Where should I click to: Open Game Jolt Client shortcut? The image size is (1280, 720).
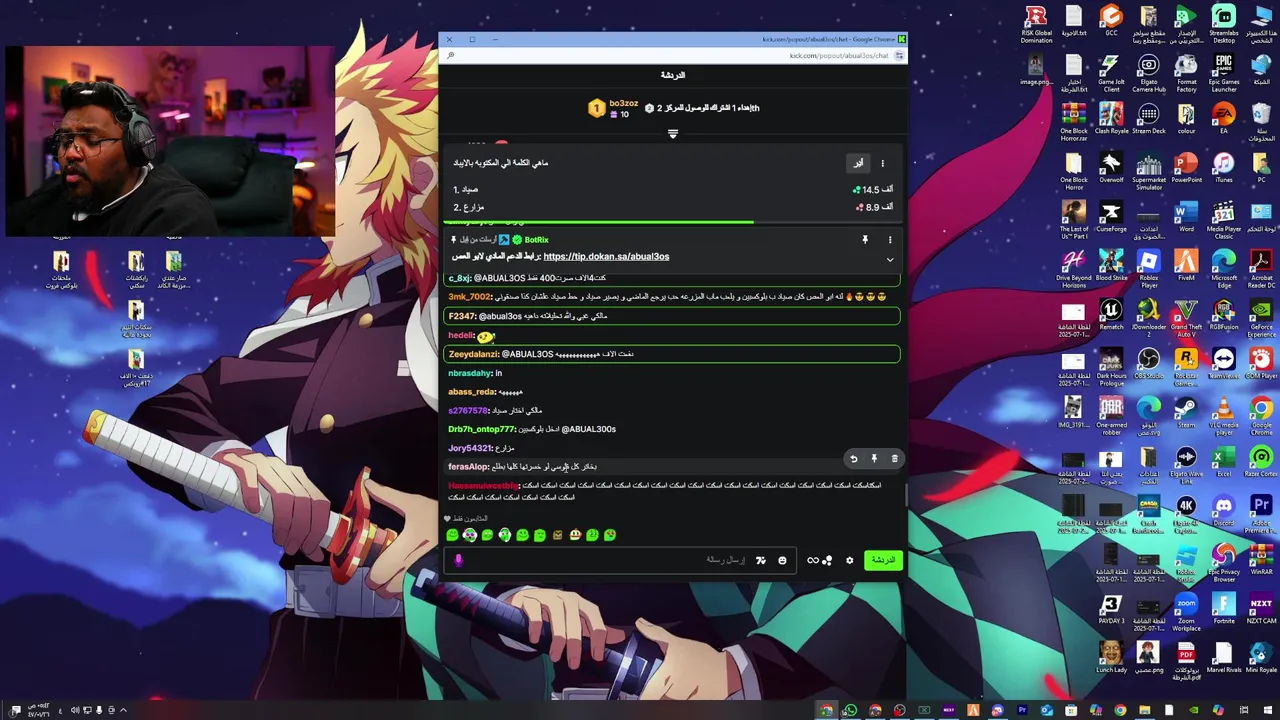point(1111,73)
